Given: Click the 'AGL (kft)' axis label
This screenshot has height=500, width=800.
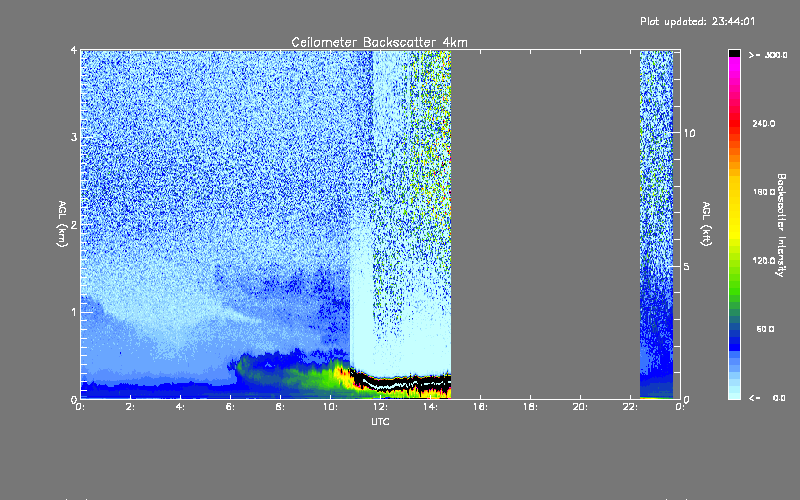Looking at the screenshot, I should click(x=706, y=224).
